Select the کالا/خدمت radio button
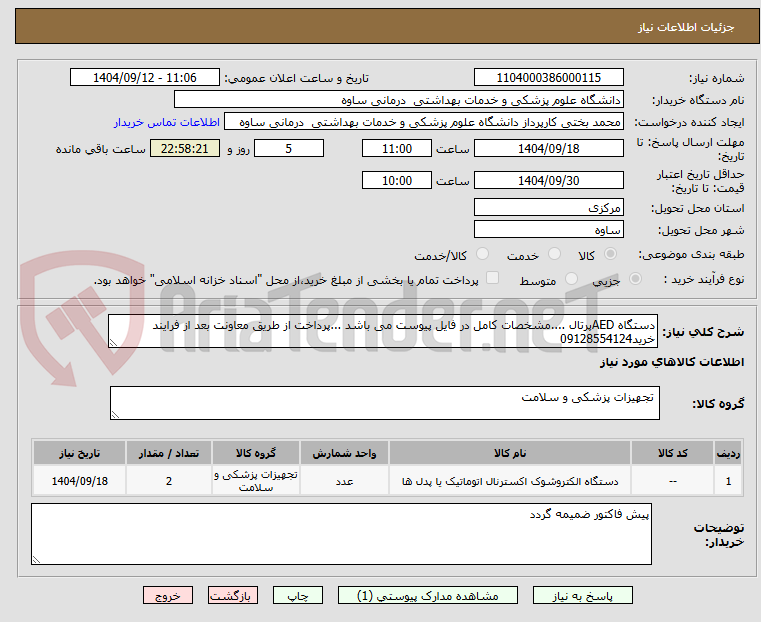Screen dimensions: 761x622 point(482,254)
